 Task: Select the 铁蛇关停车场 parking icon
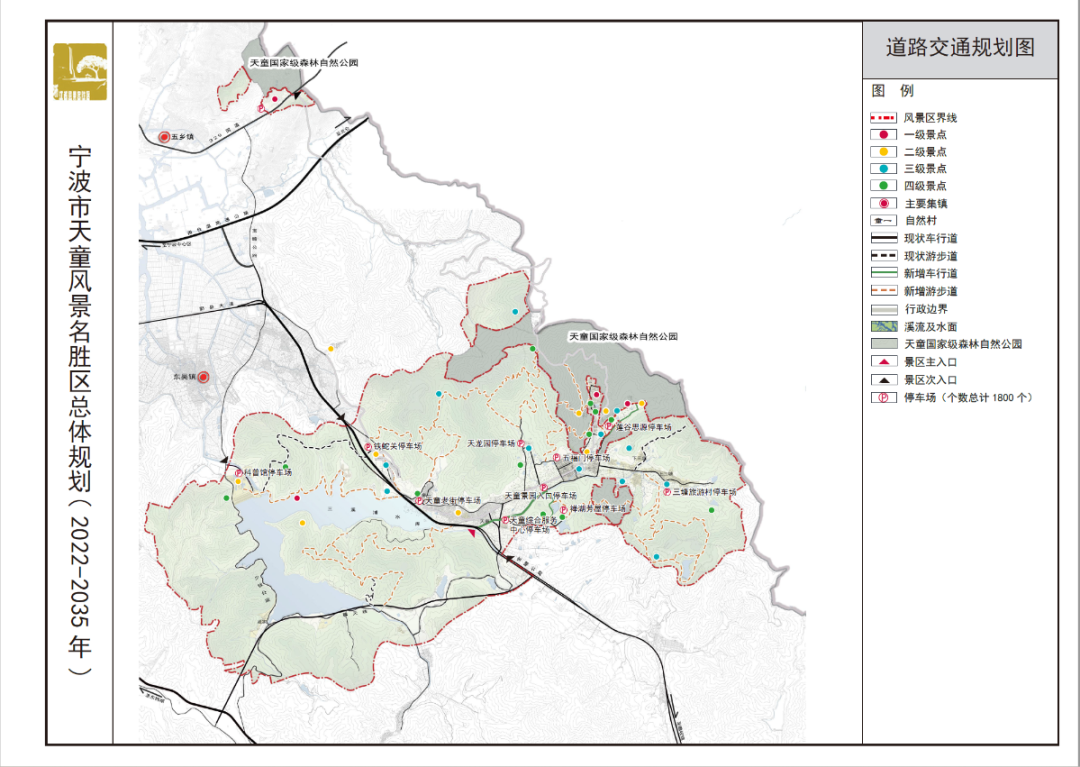(368, 447)
